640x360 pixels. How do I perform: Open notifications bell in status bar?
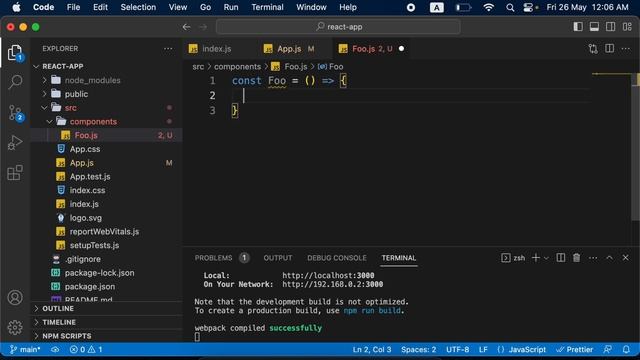(626, 350)
